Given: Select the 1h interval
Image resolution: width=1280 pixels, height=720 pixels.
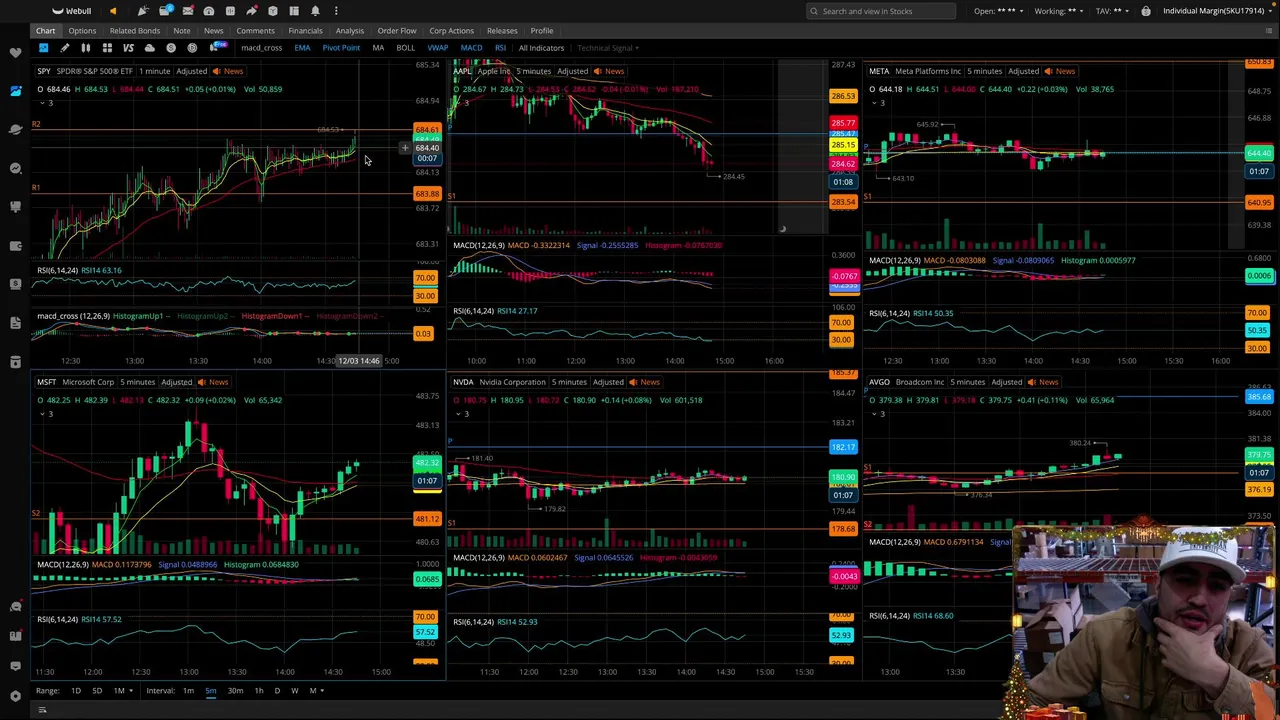Looking at the screenshot, I should 259,691.
